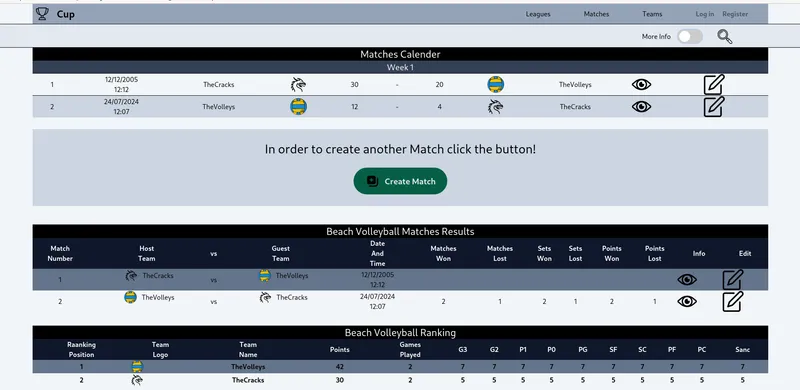Click the Games Played column header

pyautogui.click(x=410, y=350)
